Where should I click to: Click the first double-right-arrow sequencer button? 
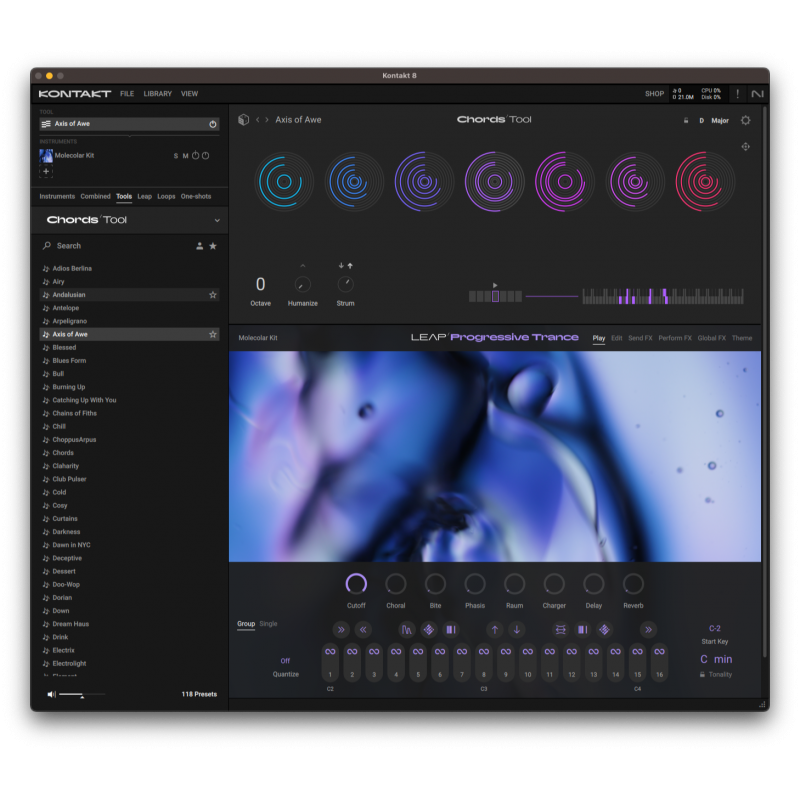341,630
